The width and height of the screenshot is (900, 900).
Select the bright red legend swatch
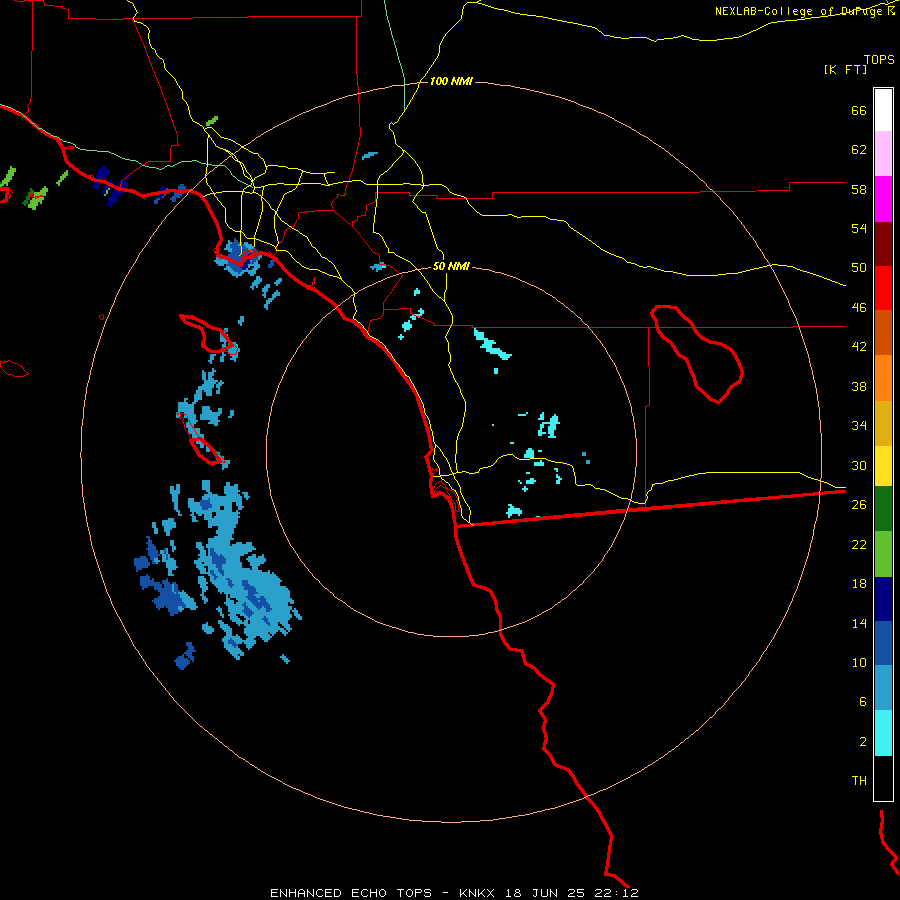coord(883,288)
